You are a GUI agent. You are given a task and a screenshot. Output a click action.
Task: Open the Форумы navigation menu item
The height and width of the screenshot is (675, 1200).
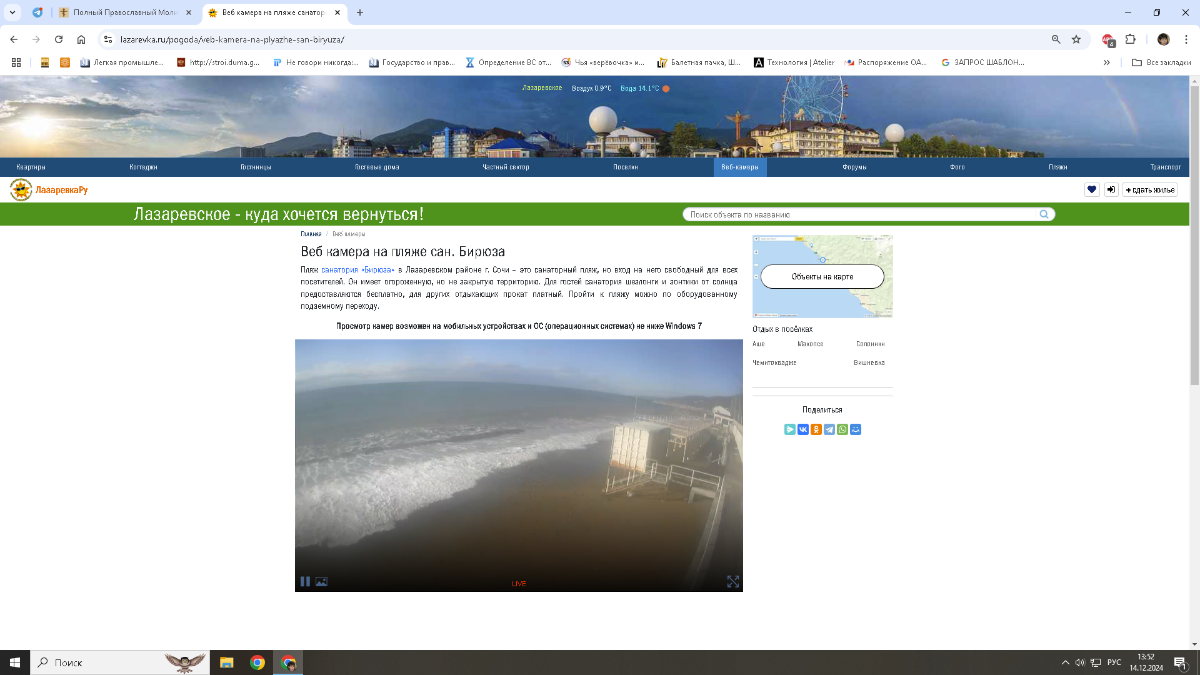coord(854,167)
